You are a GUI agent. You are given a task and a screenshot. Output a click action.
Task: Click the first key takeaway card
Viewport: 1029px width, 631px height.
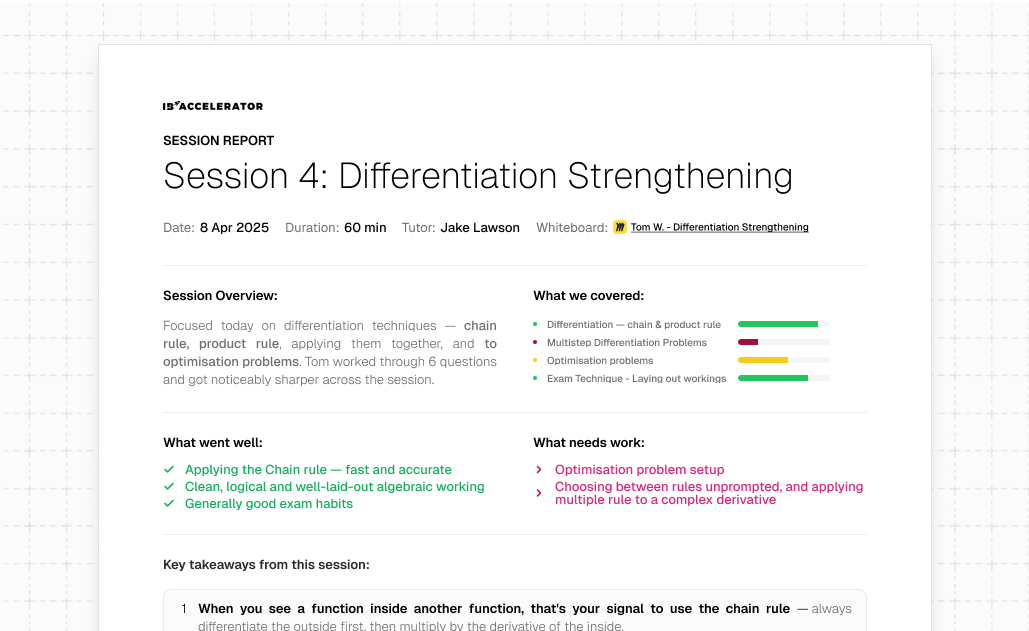coord(514,612)
